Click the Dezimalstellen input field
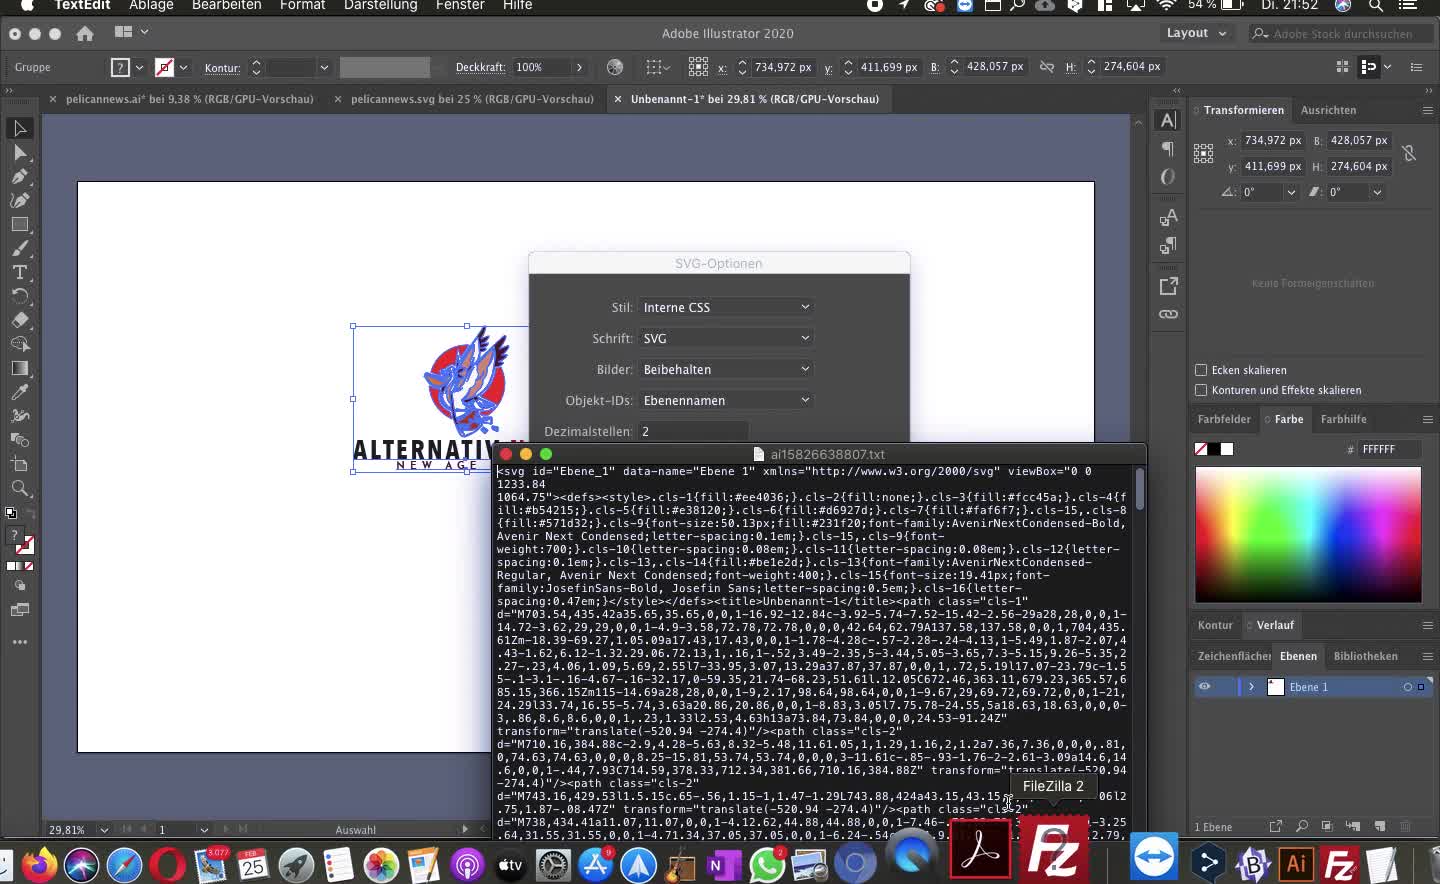Viewport: 1440px width, 884px height. tap(692, 431)
